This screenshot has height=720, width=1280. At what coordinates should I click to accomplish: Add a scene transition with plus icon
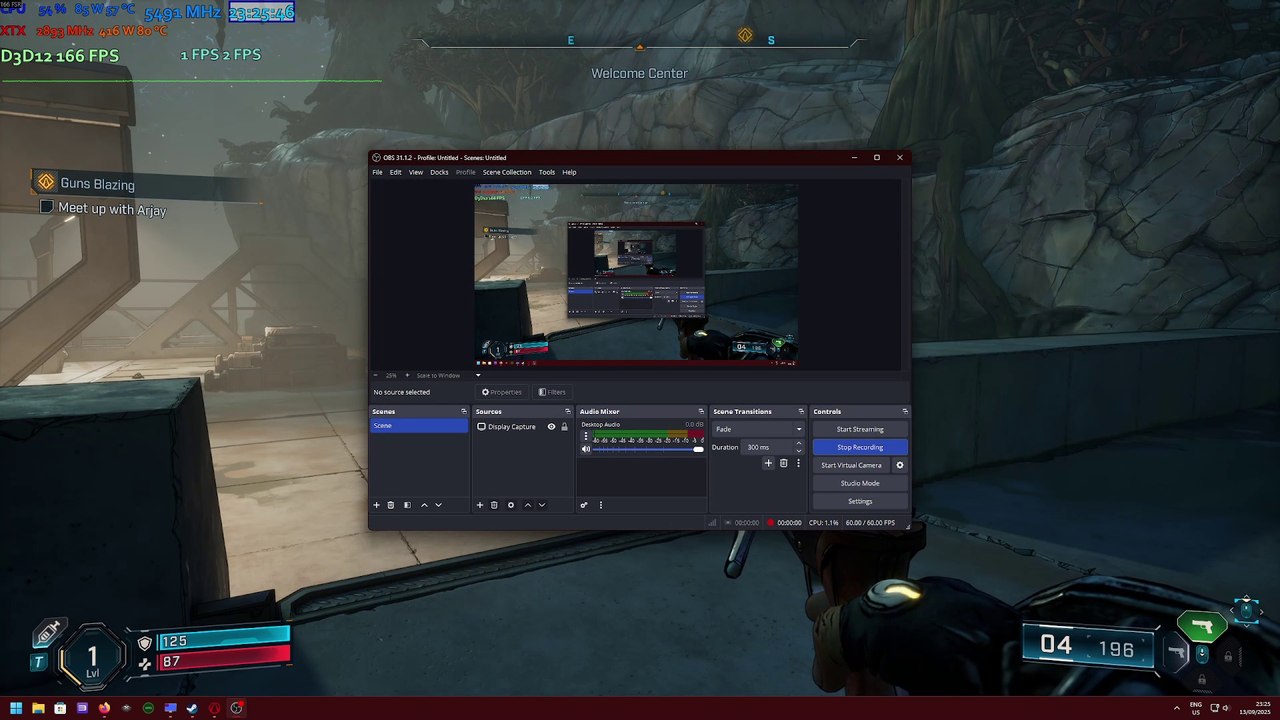pos(768,463)
